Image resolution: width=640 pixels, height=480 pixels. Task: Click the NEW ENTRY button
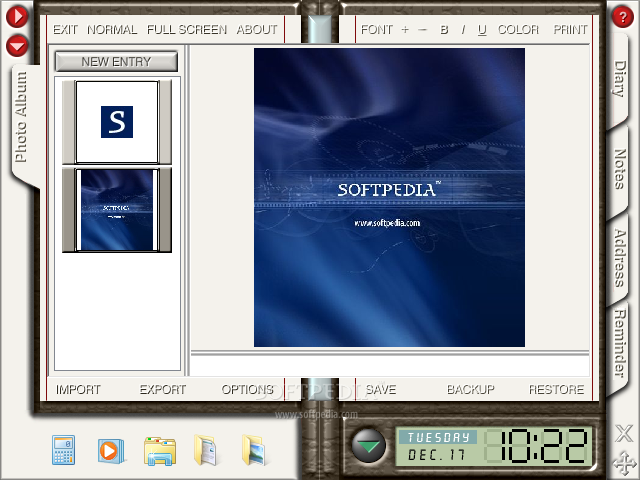tap(116, 62)
